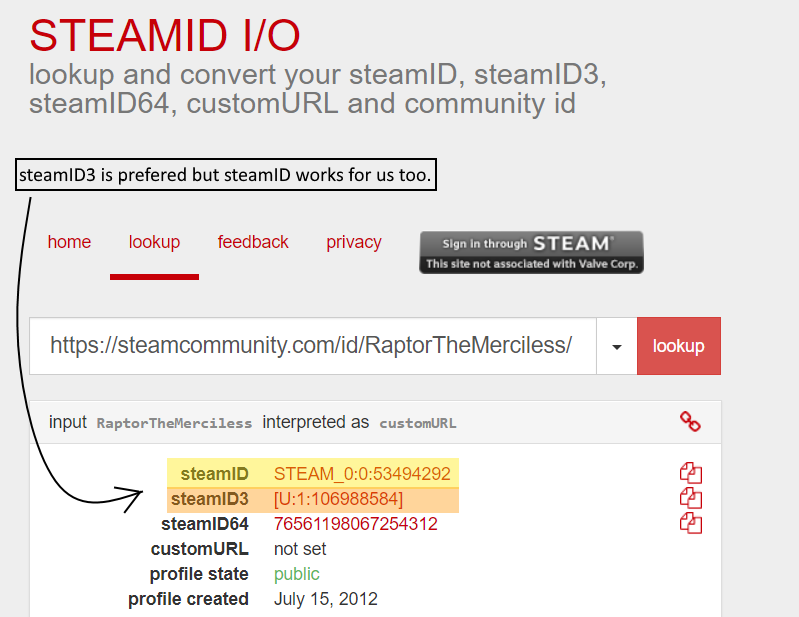Click the 'not set' customURL value
Screen dimensions: 799x617
coord(300,549)
